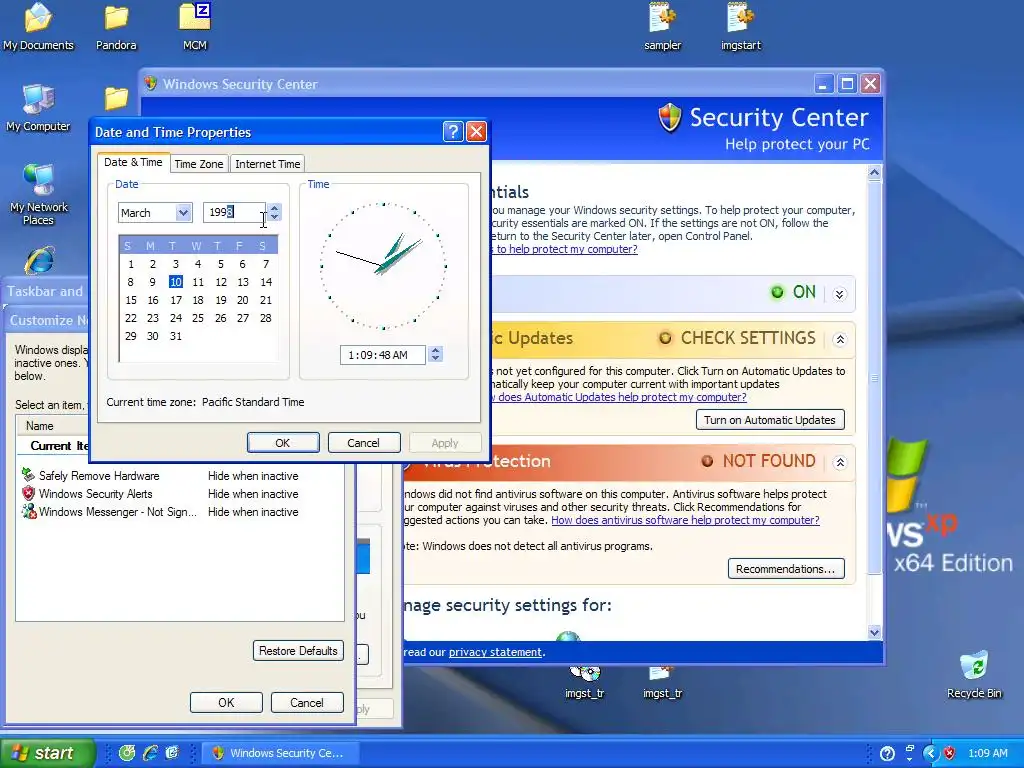Select day 17 in the calendar
1024x768 pixels.
[x=176, y=300]
